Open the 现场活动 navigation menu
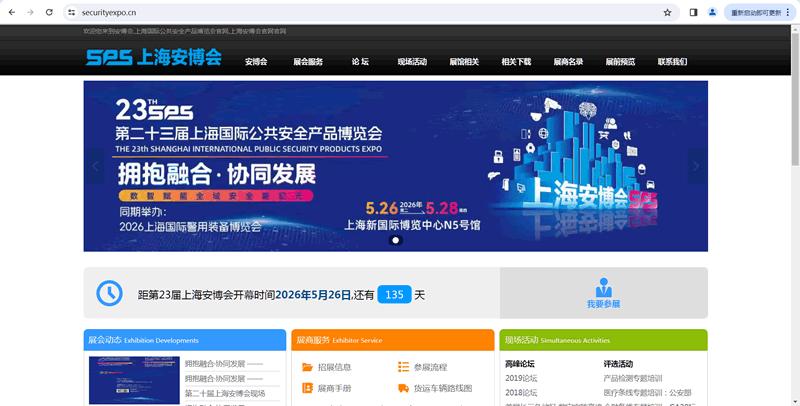This screenshot has width=800, height=406. pyautogui.click(x=412, y=62)
